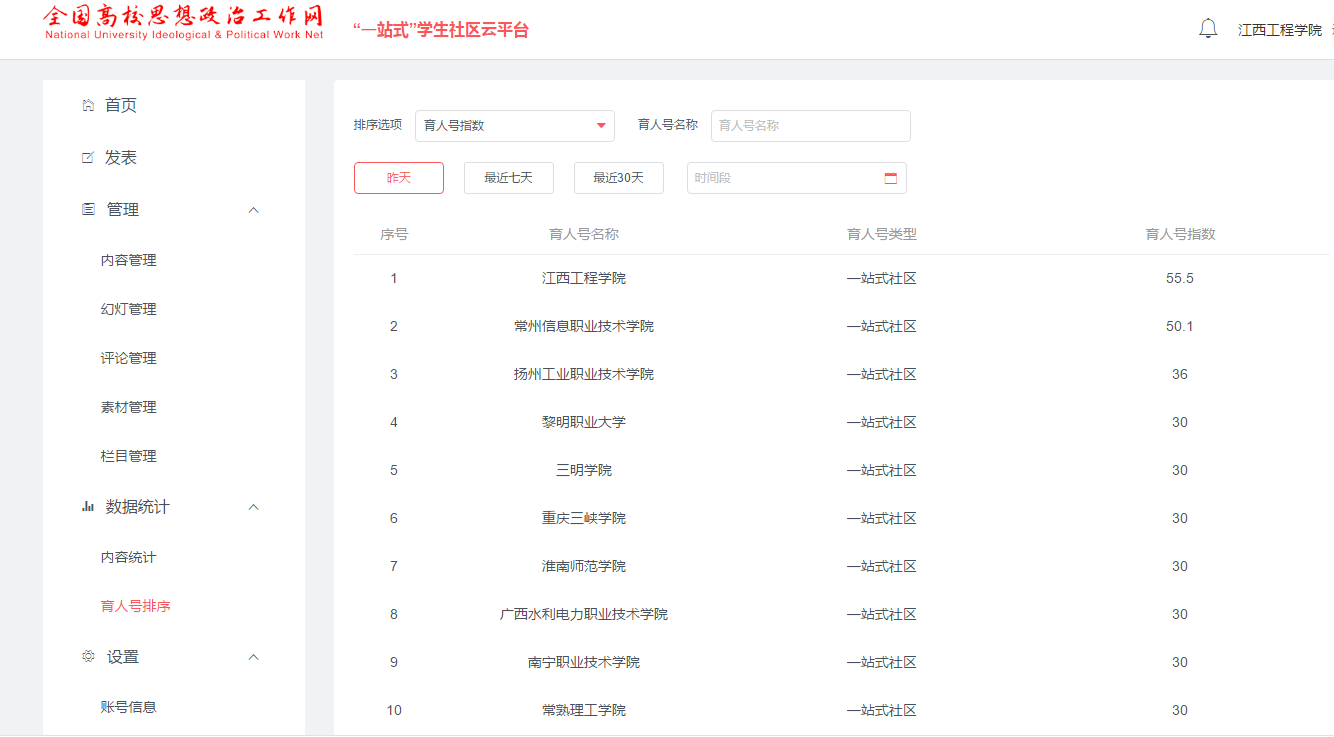Click the 管理 section icon
Screen dimensions: 1334x737
click(x=88, y=210)
